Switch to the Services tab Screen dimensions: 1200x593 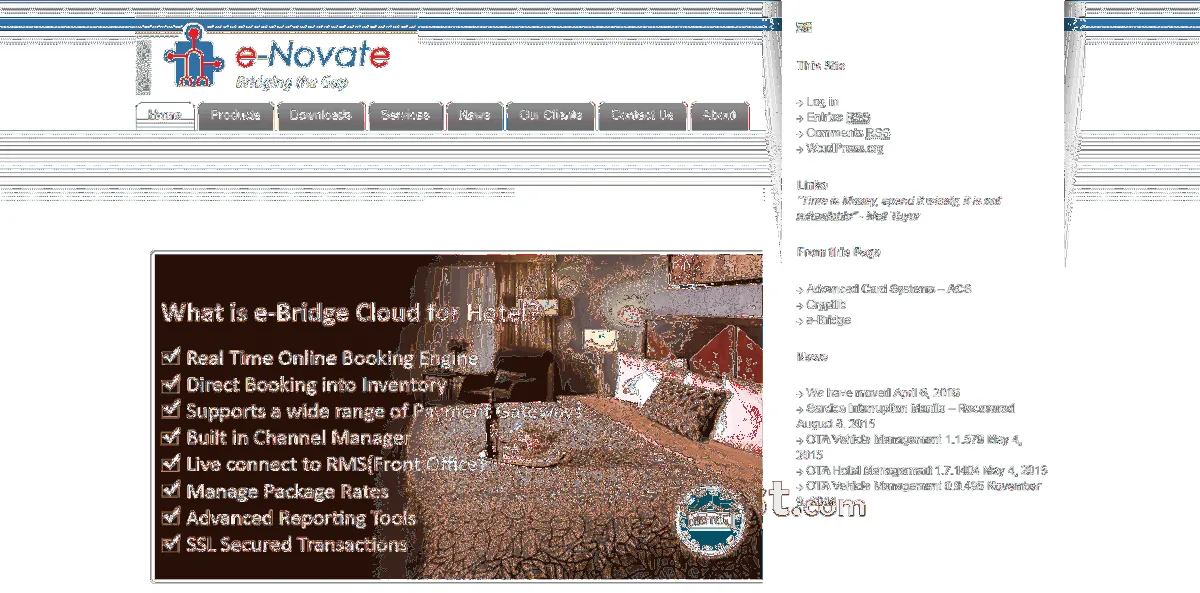coord(405,115)
